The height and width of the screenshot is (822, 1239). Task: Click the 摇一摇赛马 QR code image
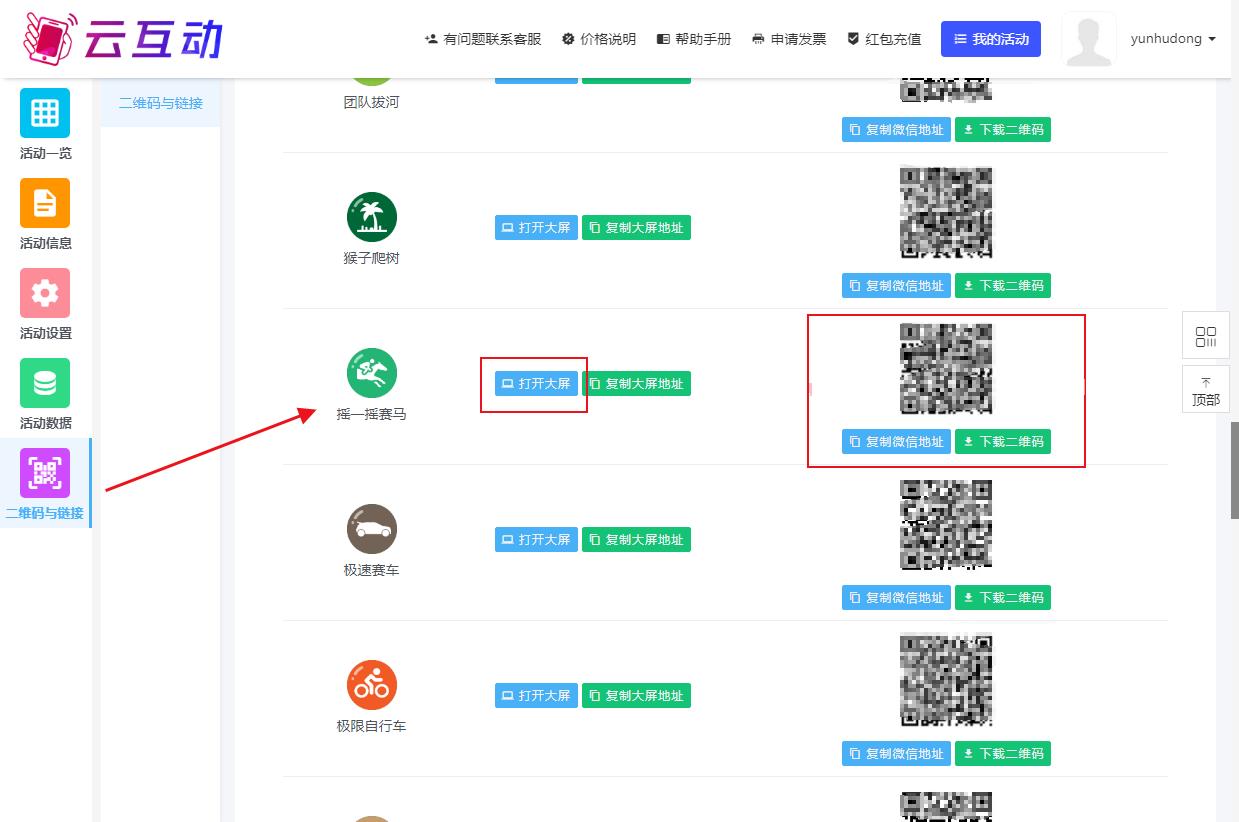(946, 369)
